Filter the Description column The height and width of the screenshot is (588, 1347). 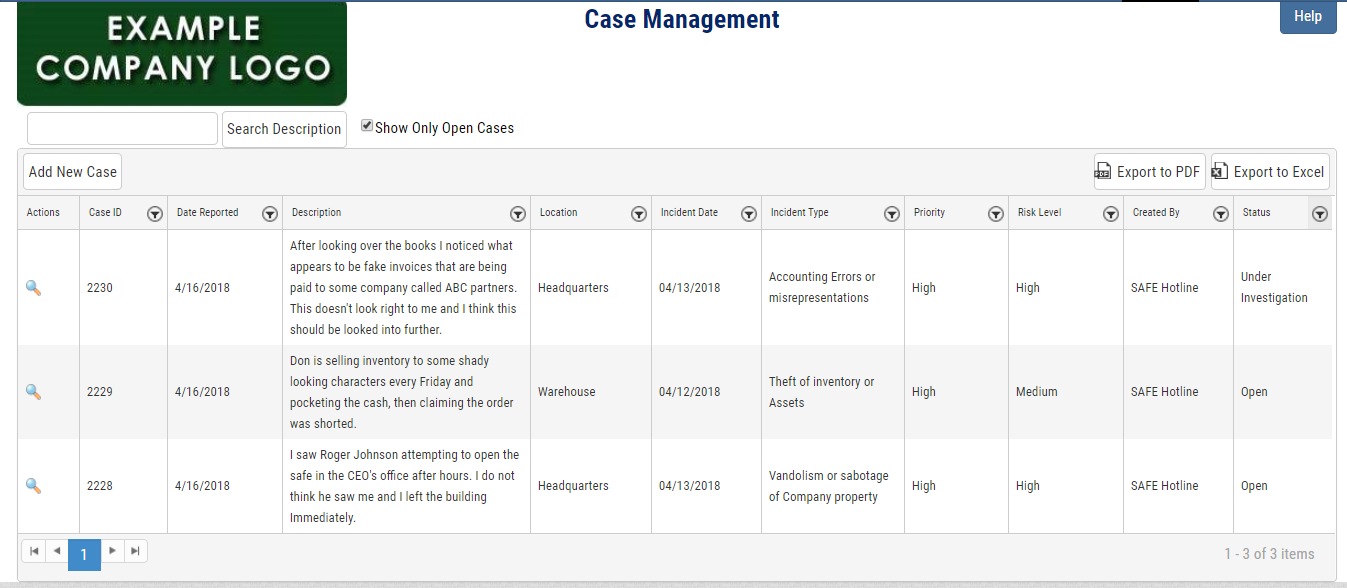(x=518, y=214)
